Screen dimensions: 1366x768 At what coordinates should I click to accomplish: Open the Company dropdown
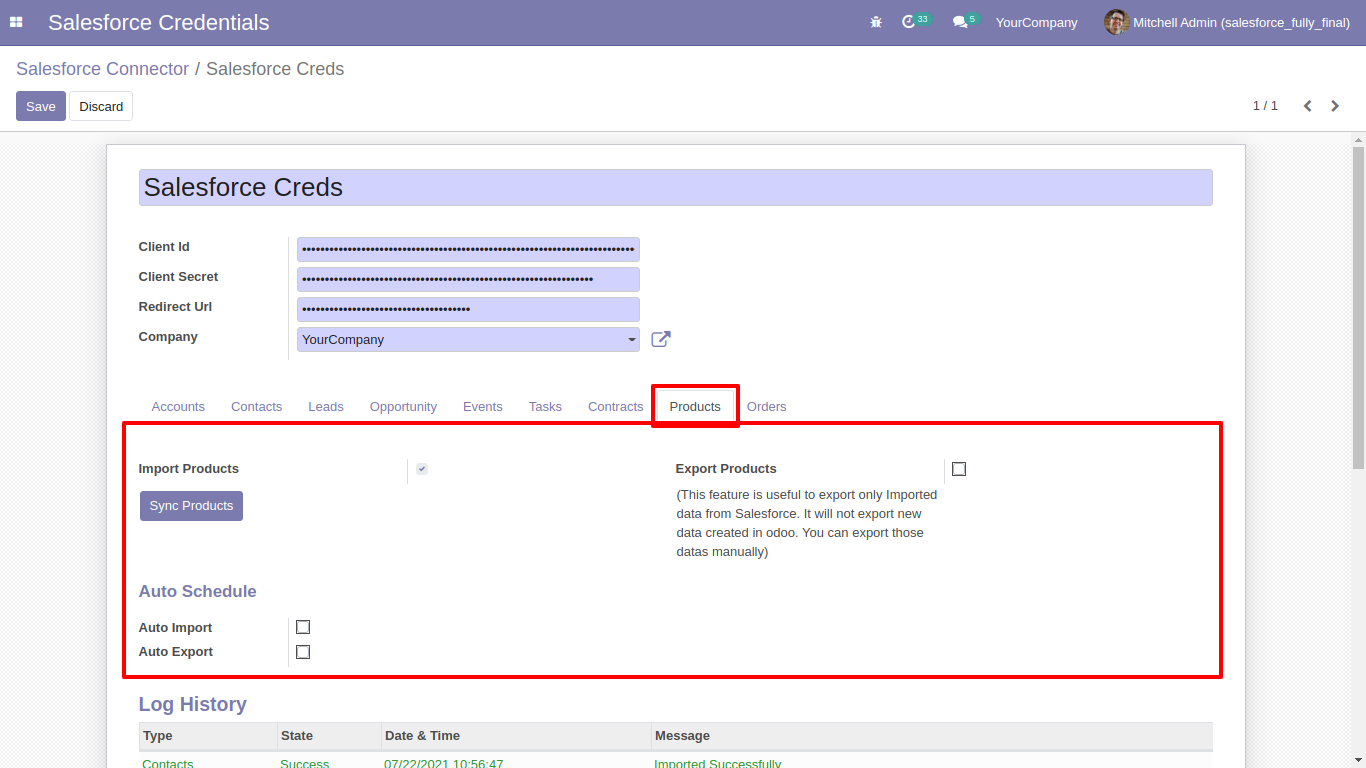click(x=468, y=340)
